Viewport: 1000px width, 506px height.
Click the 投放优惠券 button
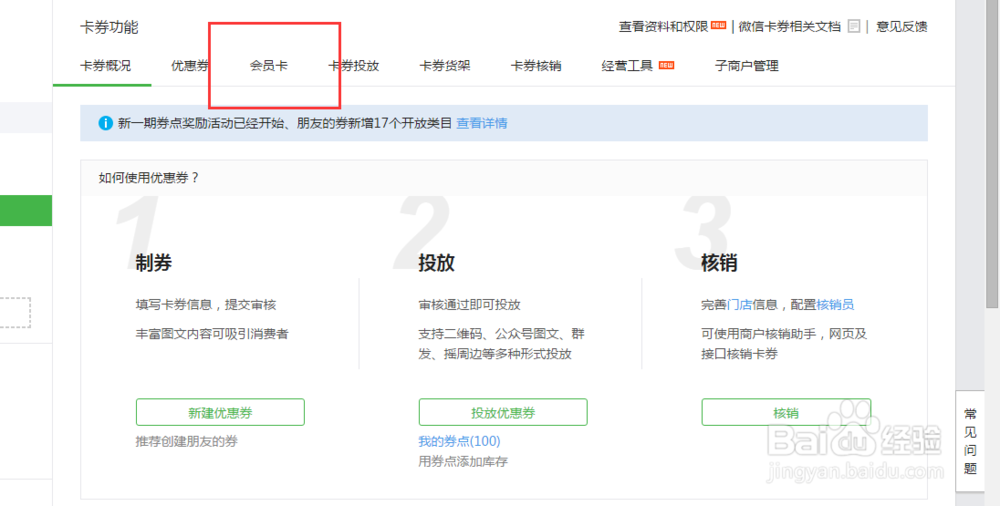[503, 412]
